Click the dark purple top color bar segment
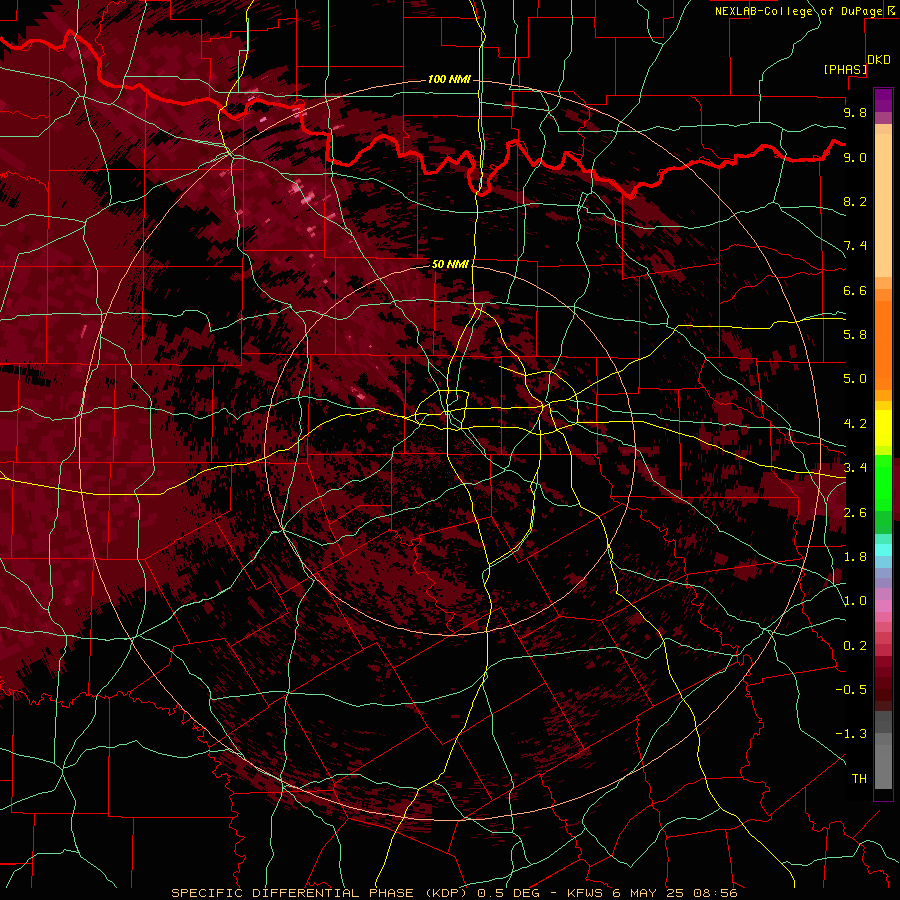The height and width of the screenshot is (900, 900). coord(883,100)
